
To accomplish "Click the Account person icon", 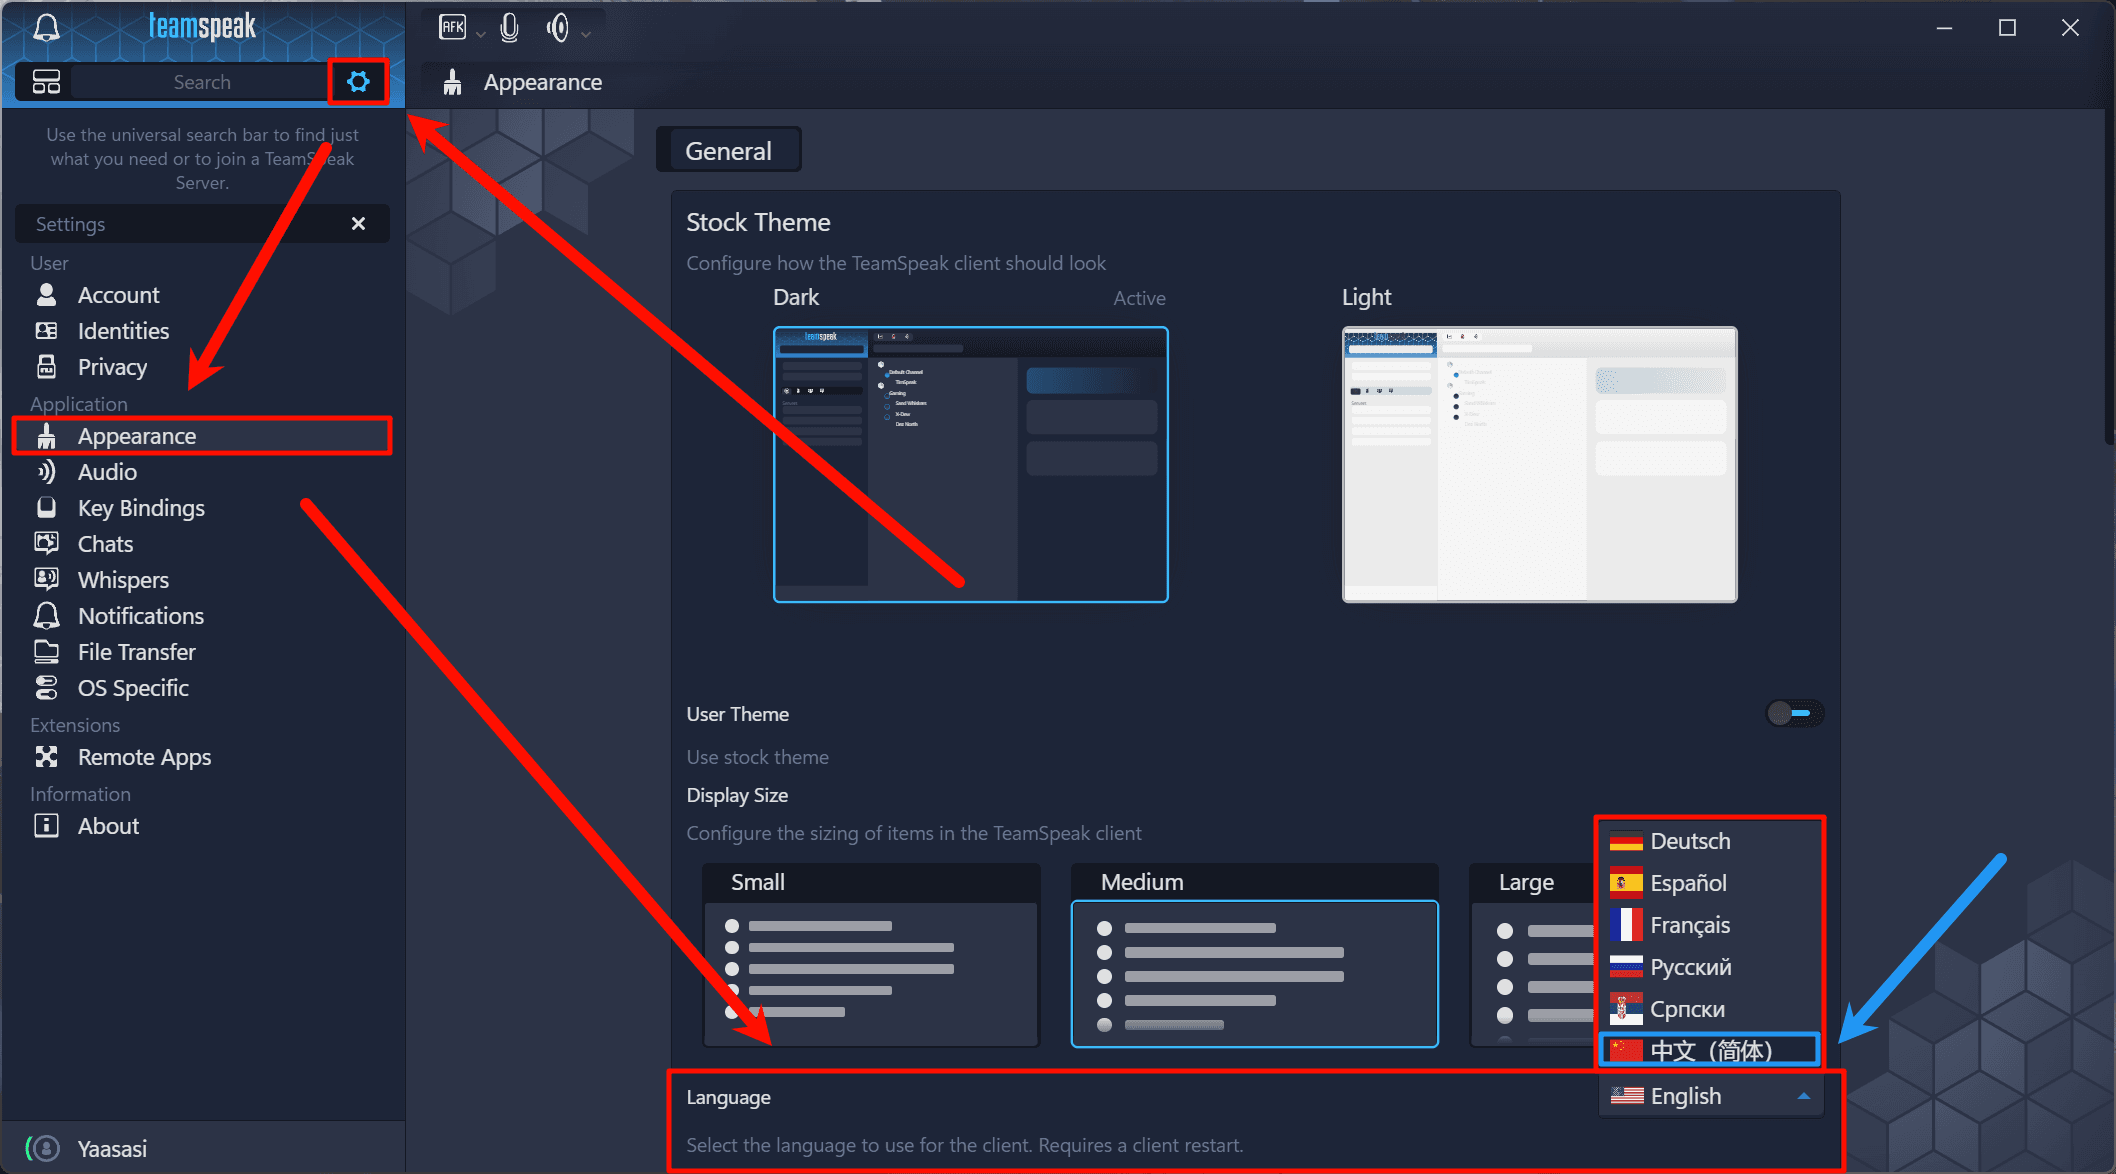I will coord(46,295).
